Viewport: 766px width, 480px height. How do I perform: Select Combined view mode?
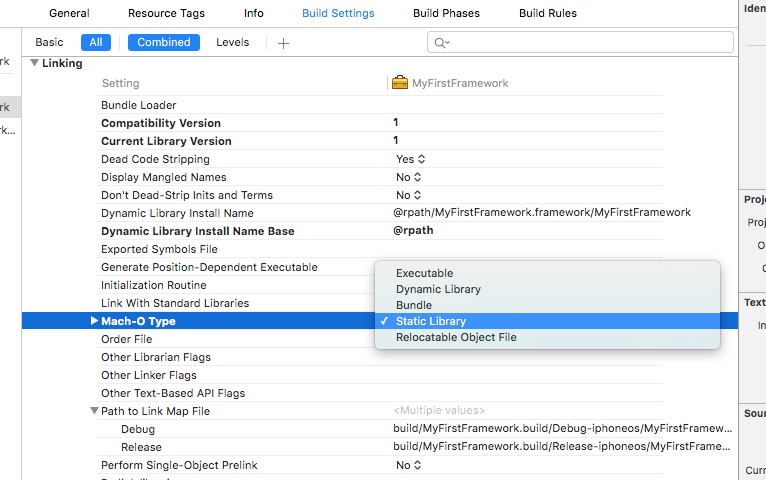tap(164, 42)
